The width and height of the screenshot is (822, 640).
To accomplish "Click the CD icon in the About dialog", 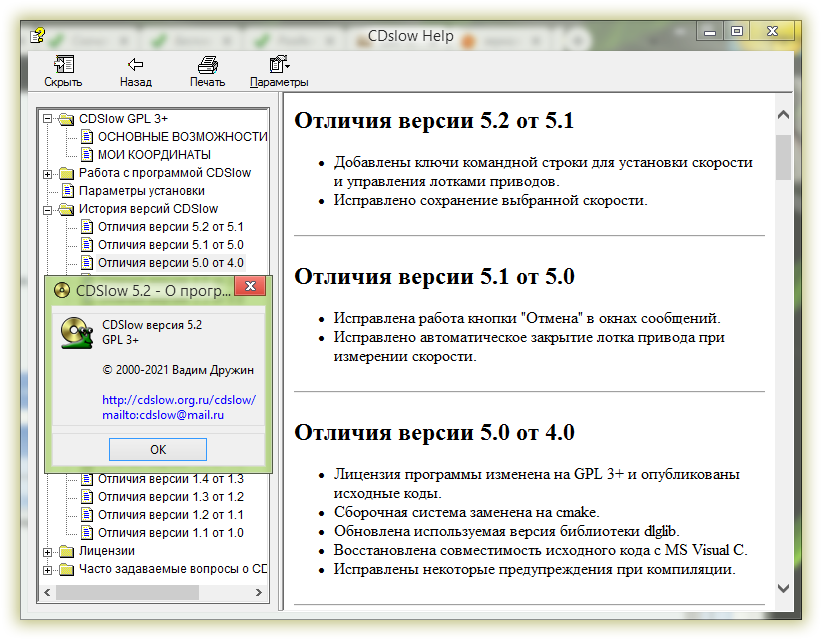I will pos(73,332).
